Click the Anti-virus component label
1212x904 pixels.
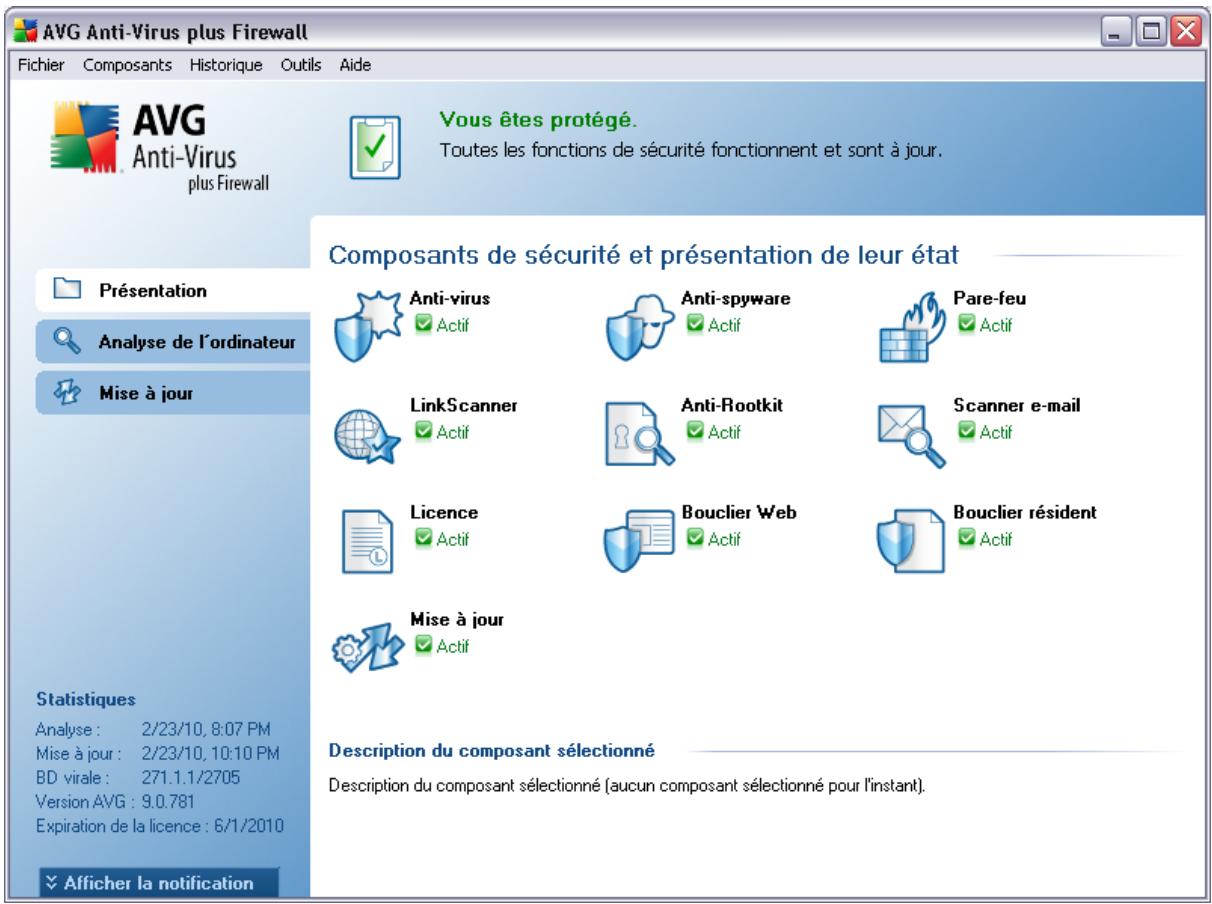450,298
